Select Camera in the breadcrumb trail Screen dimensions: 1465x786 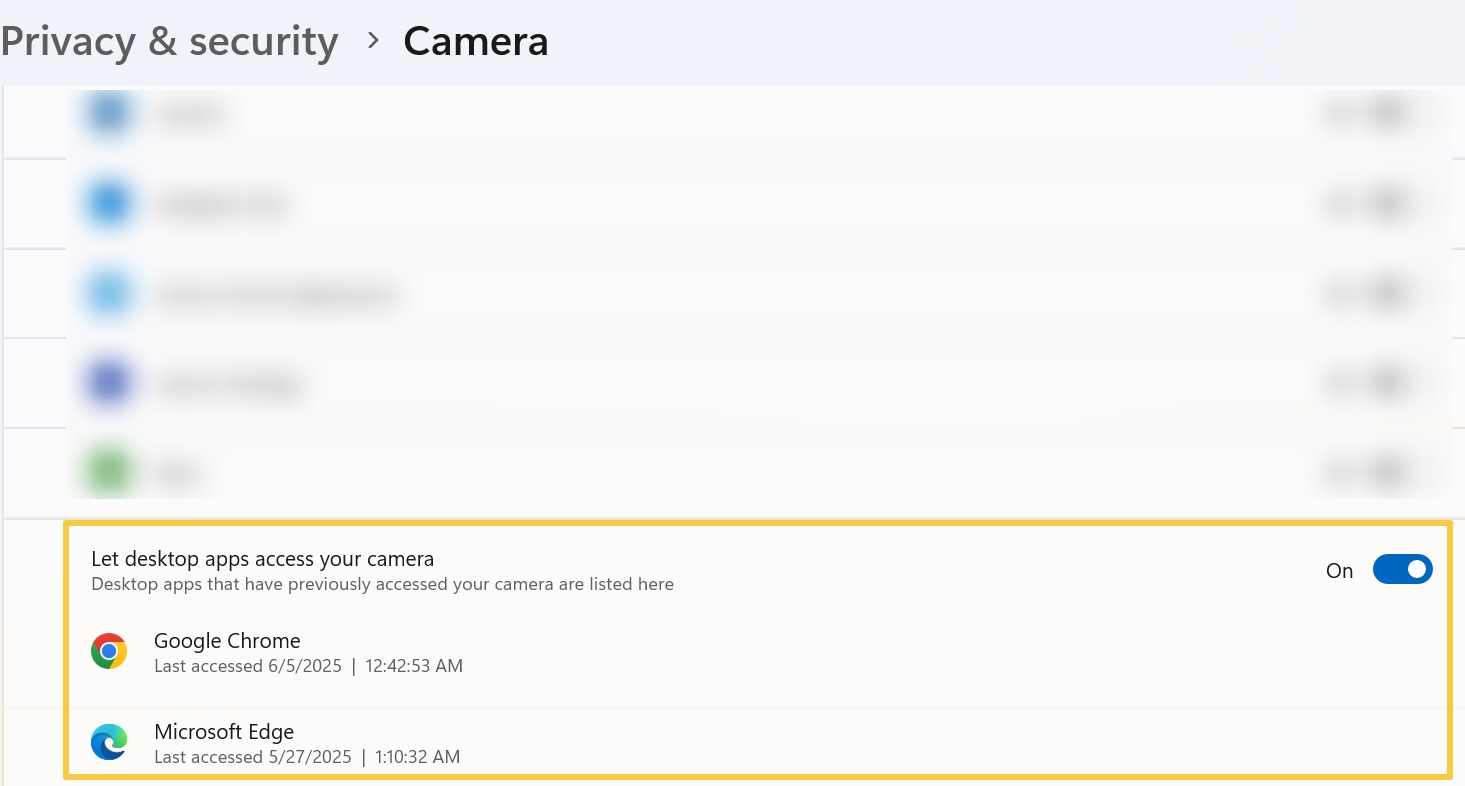point(476,40)
